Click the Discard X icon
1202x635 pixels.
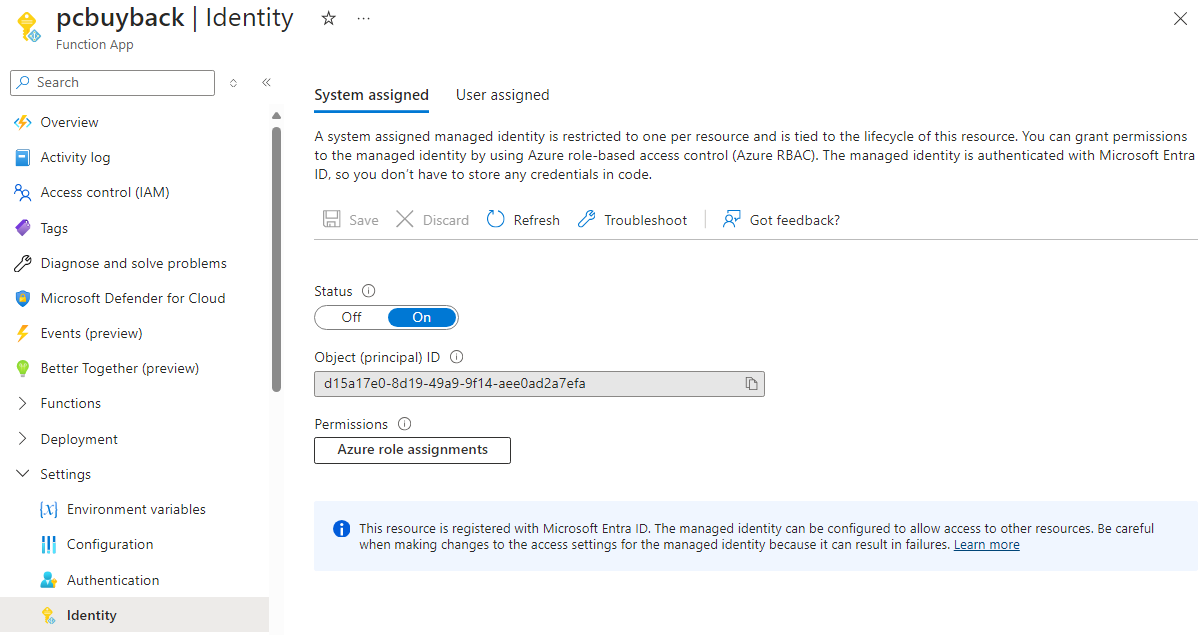[405, 219]
